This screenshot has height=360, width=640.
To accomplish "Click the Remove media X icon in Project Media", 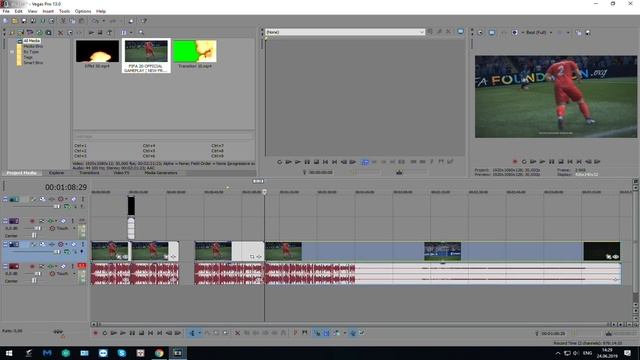I will click(60, 33).
